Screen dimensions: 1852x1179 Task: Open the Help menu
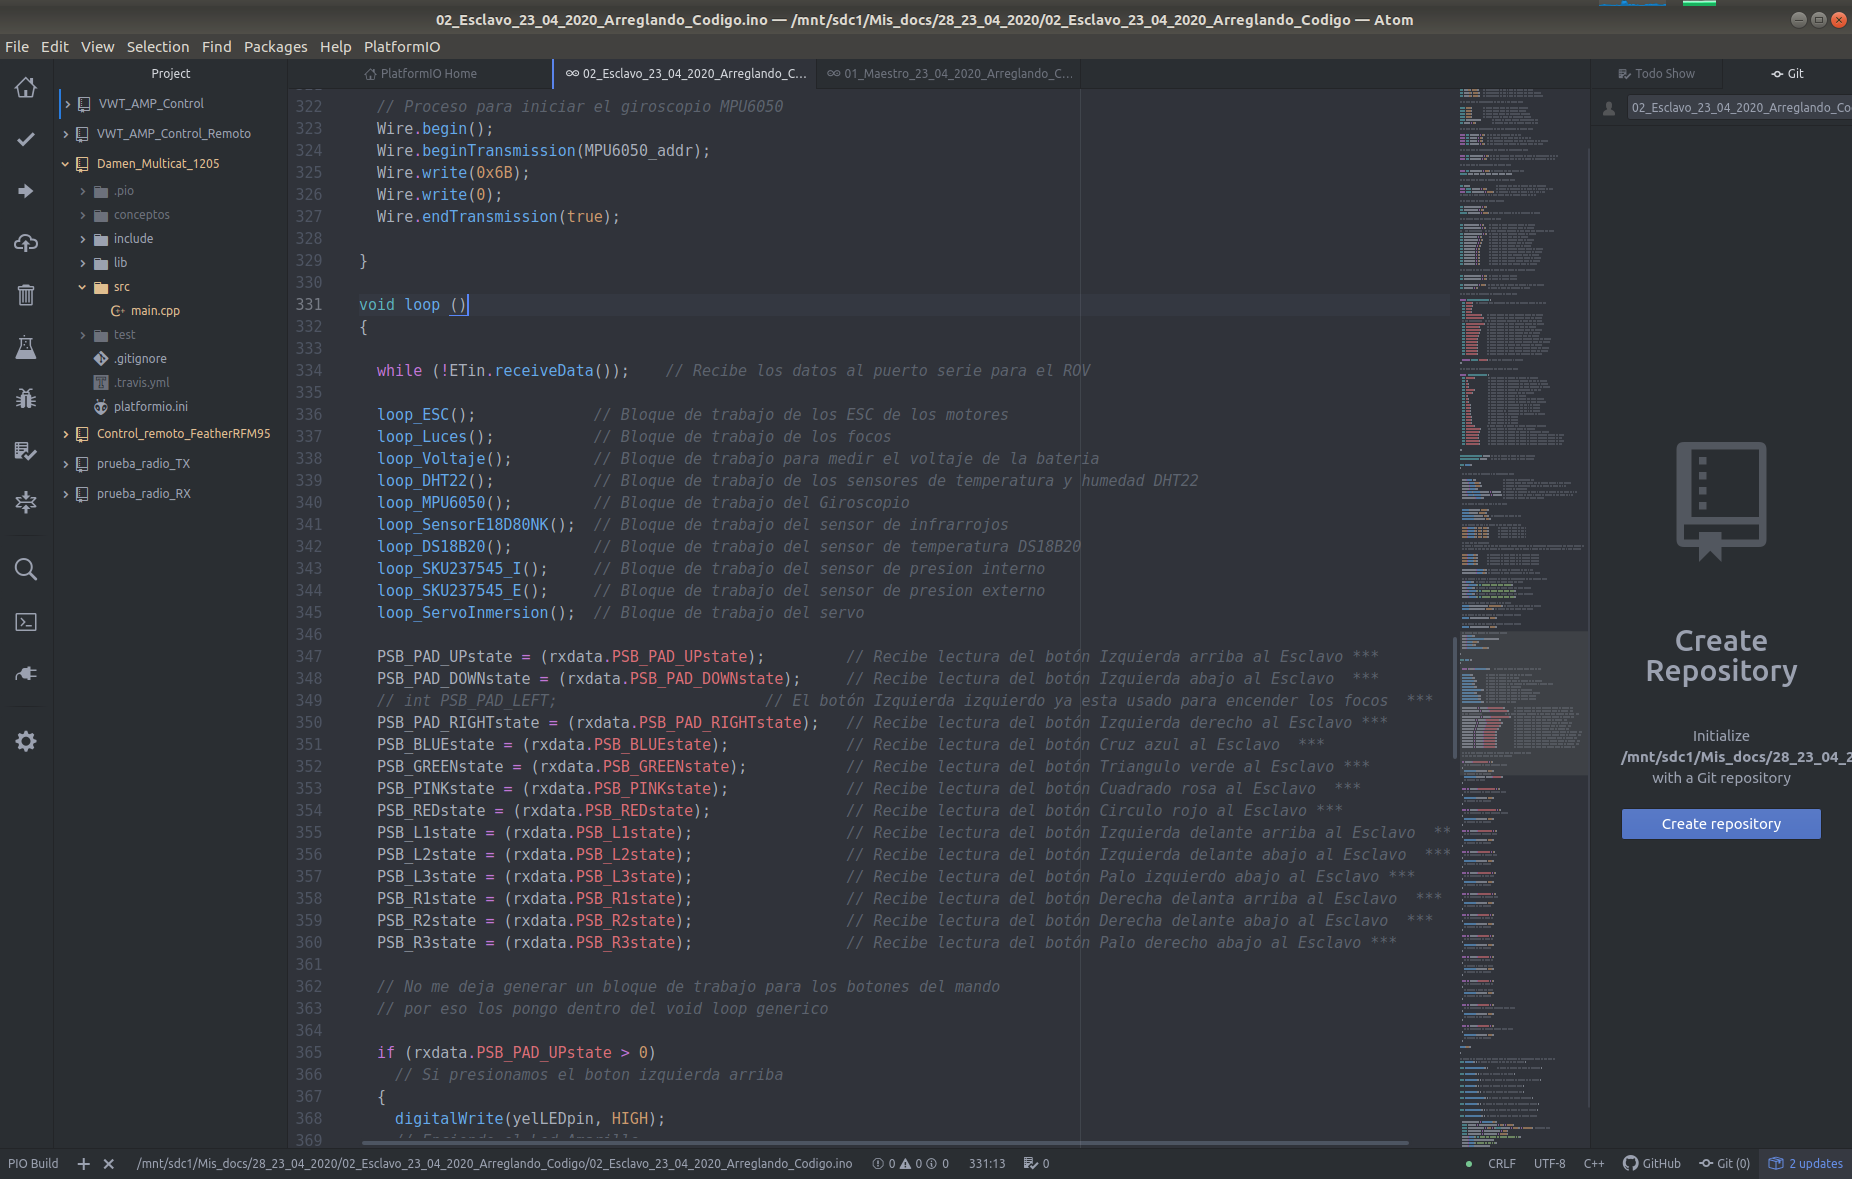pos(336,47)
